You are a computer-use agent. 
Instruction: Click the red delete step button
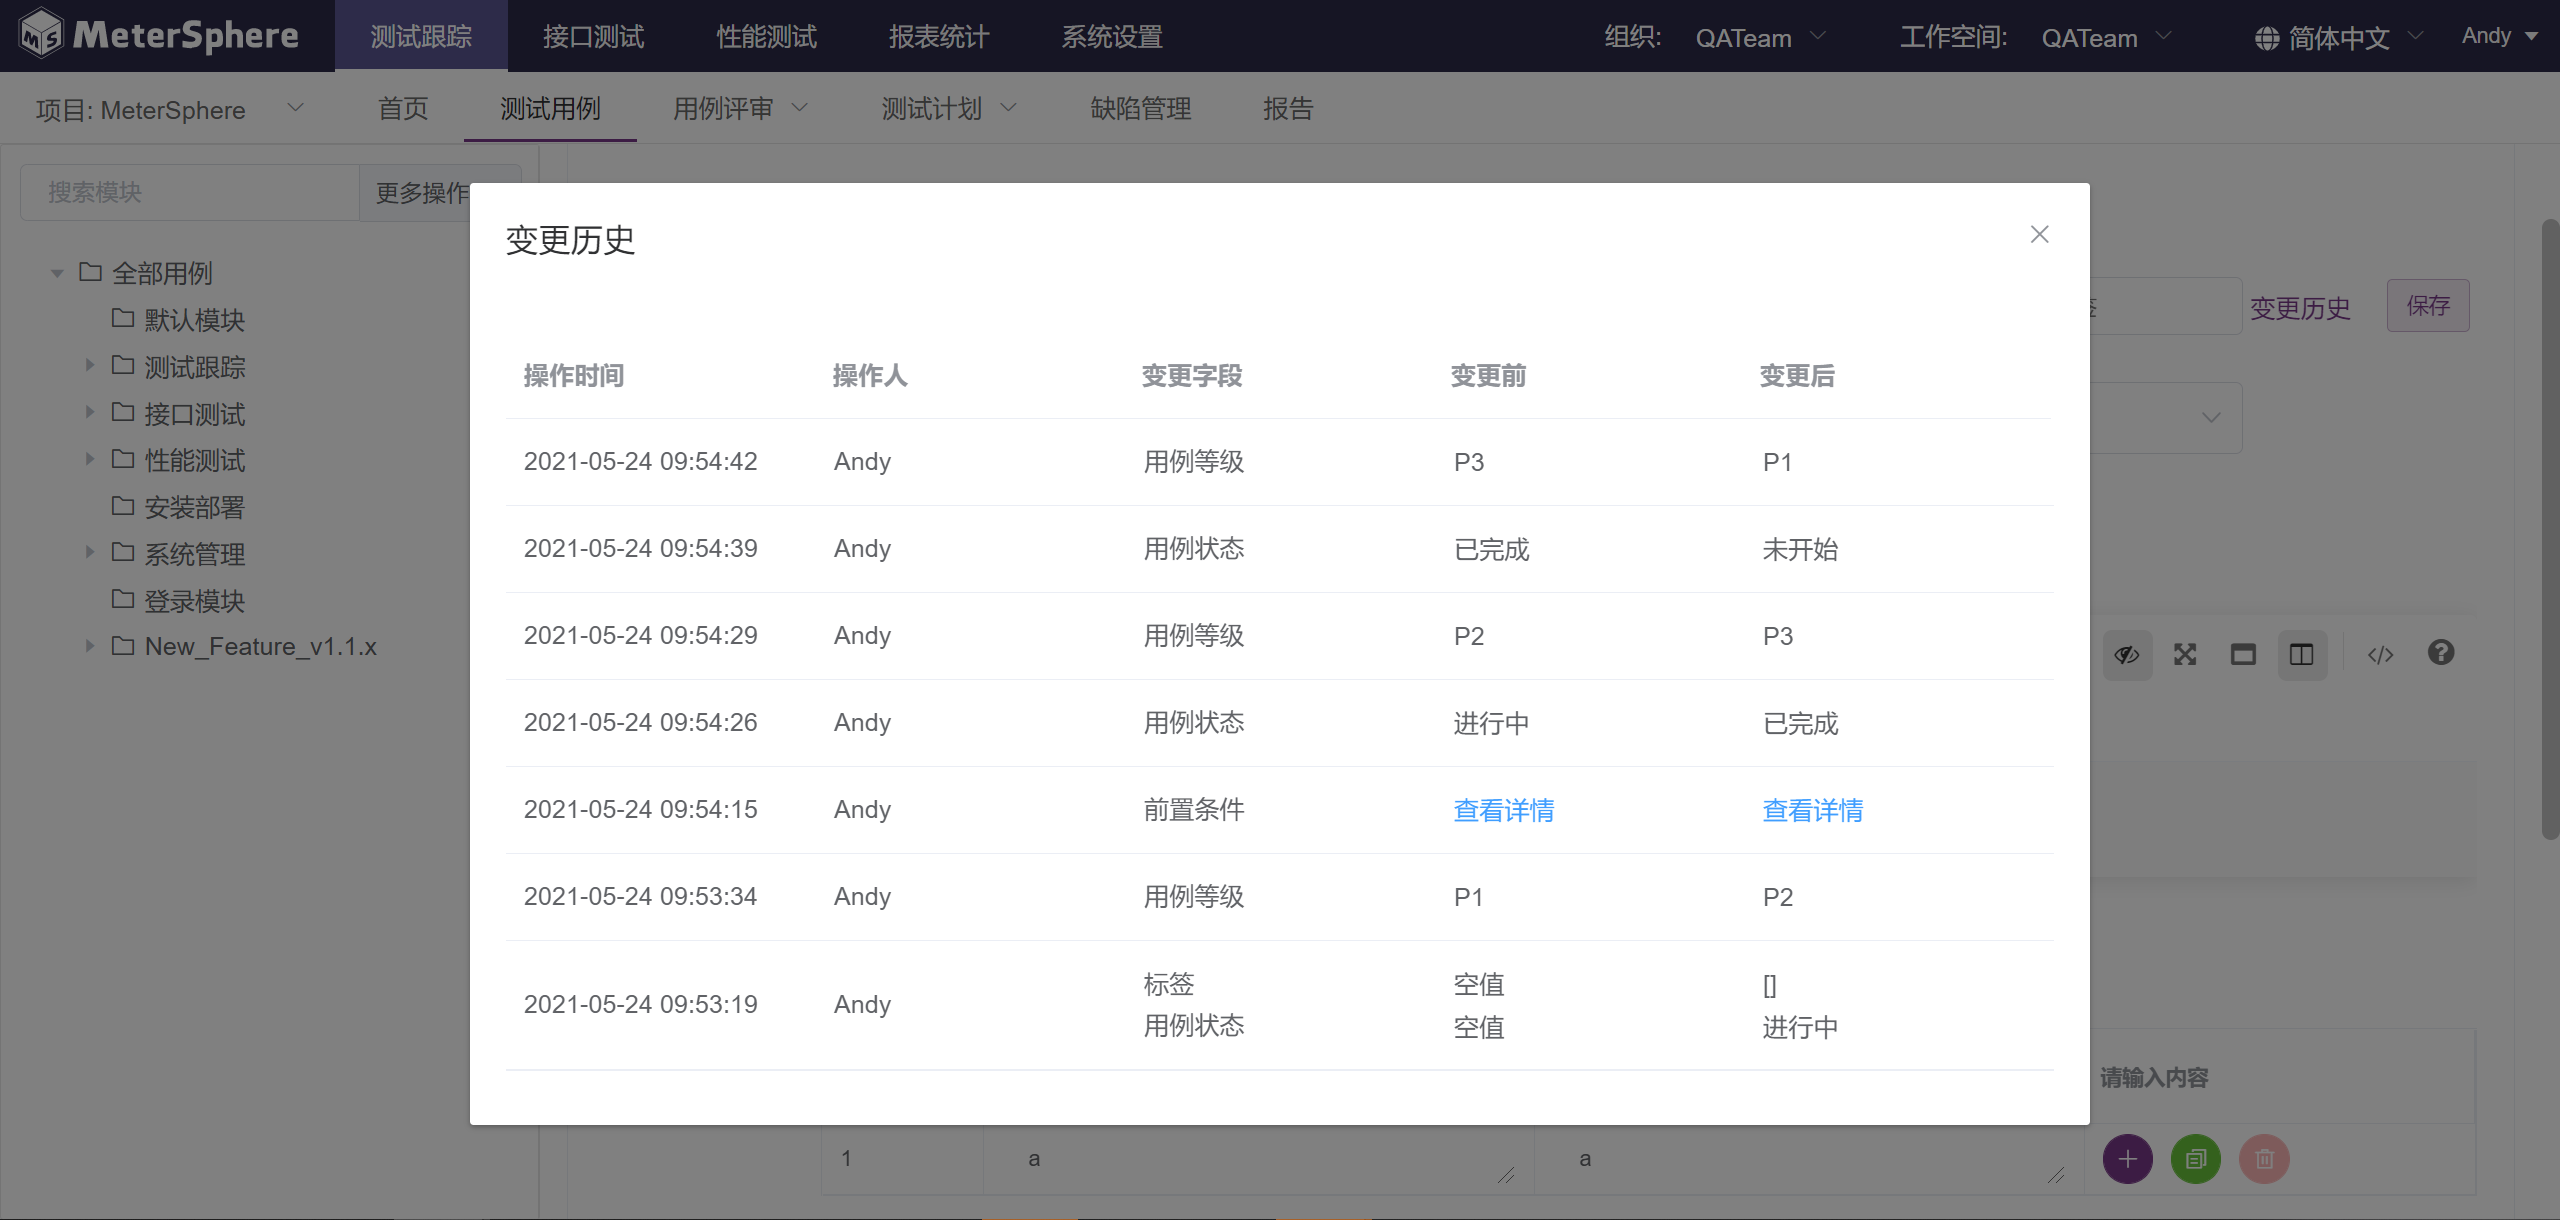click(2265, 1159)
